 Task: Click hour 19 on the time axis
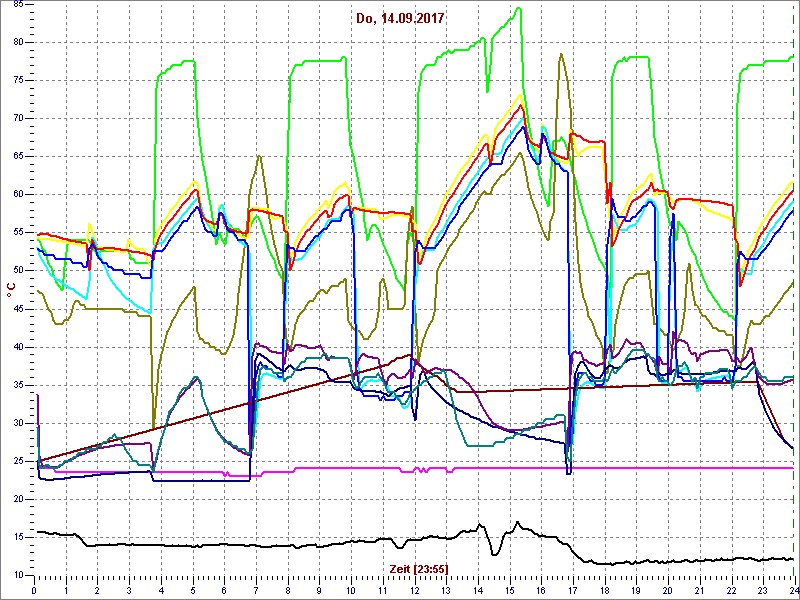(x=636, y=591)
